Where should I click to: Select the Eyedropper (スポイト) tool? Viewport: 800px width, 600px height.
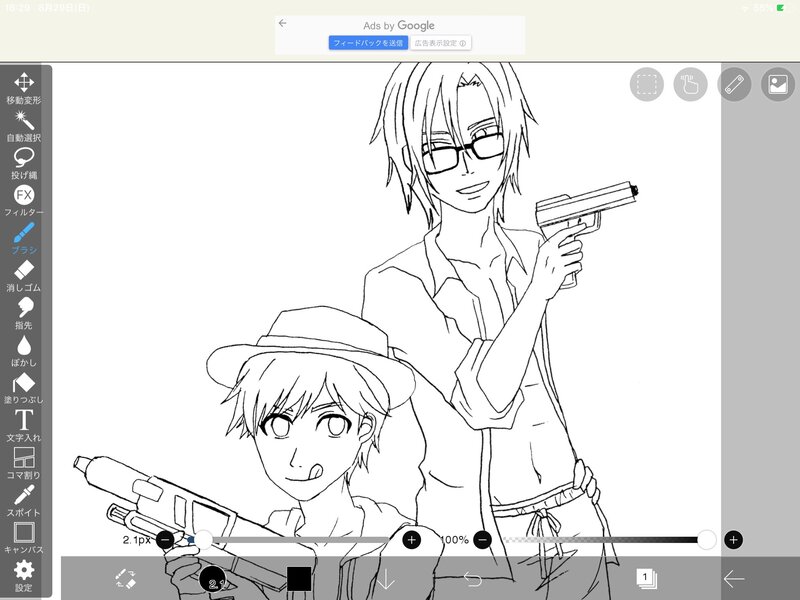23,501
